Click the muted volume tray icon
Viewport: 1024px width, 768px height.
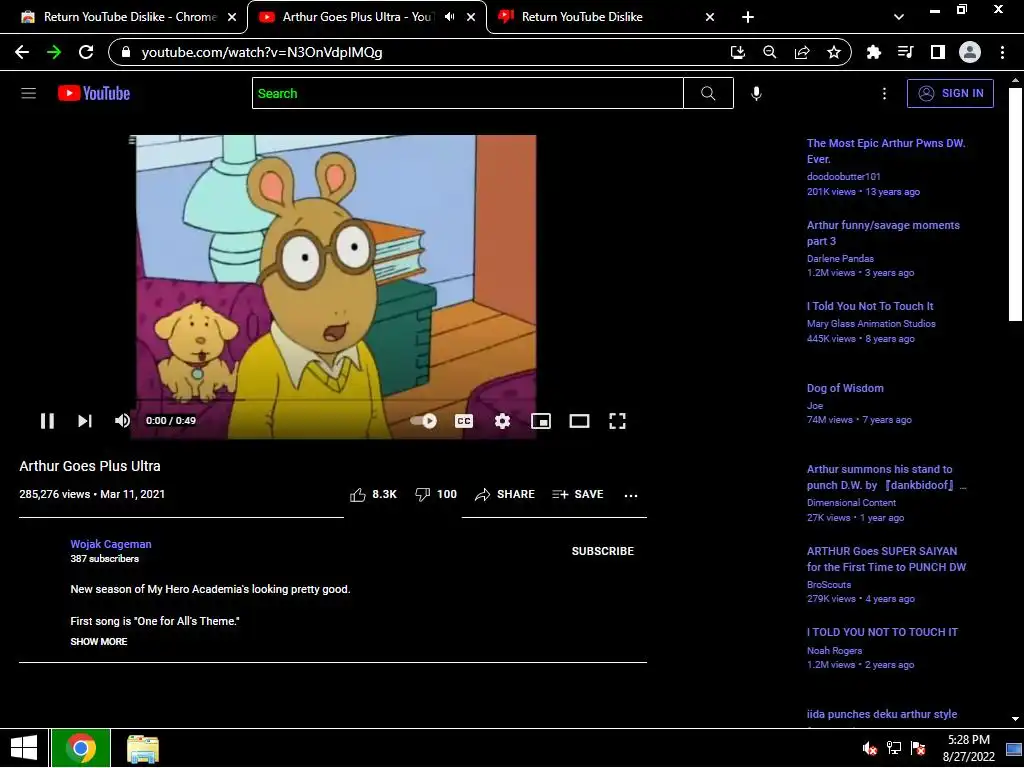[869, 748]
